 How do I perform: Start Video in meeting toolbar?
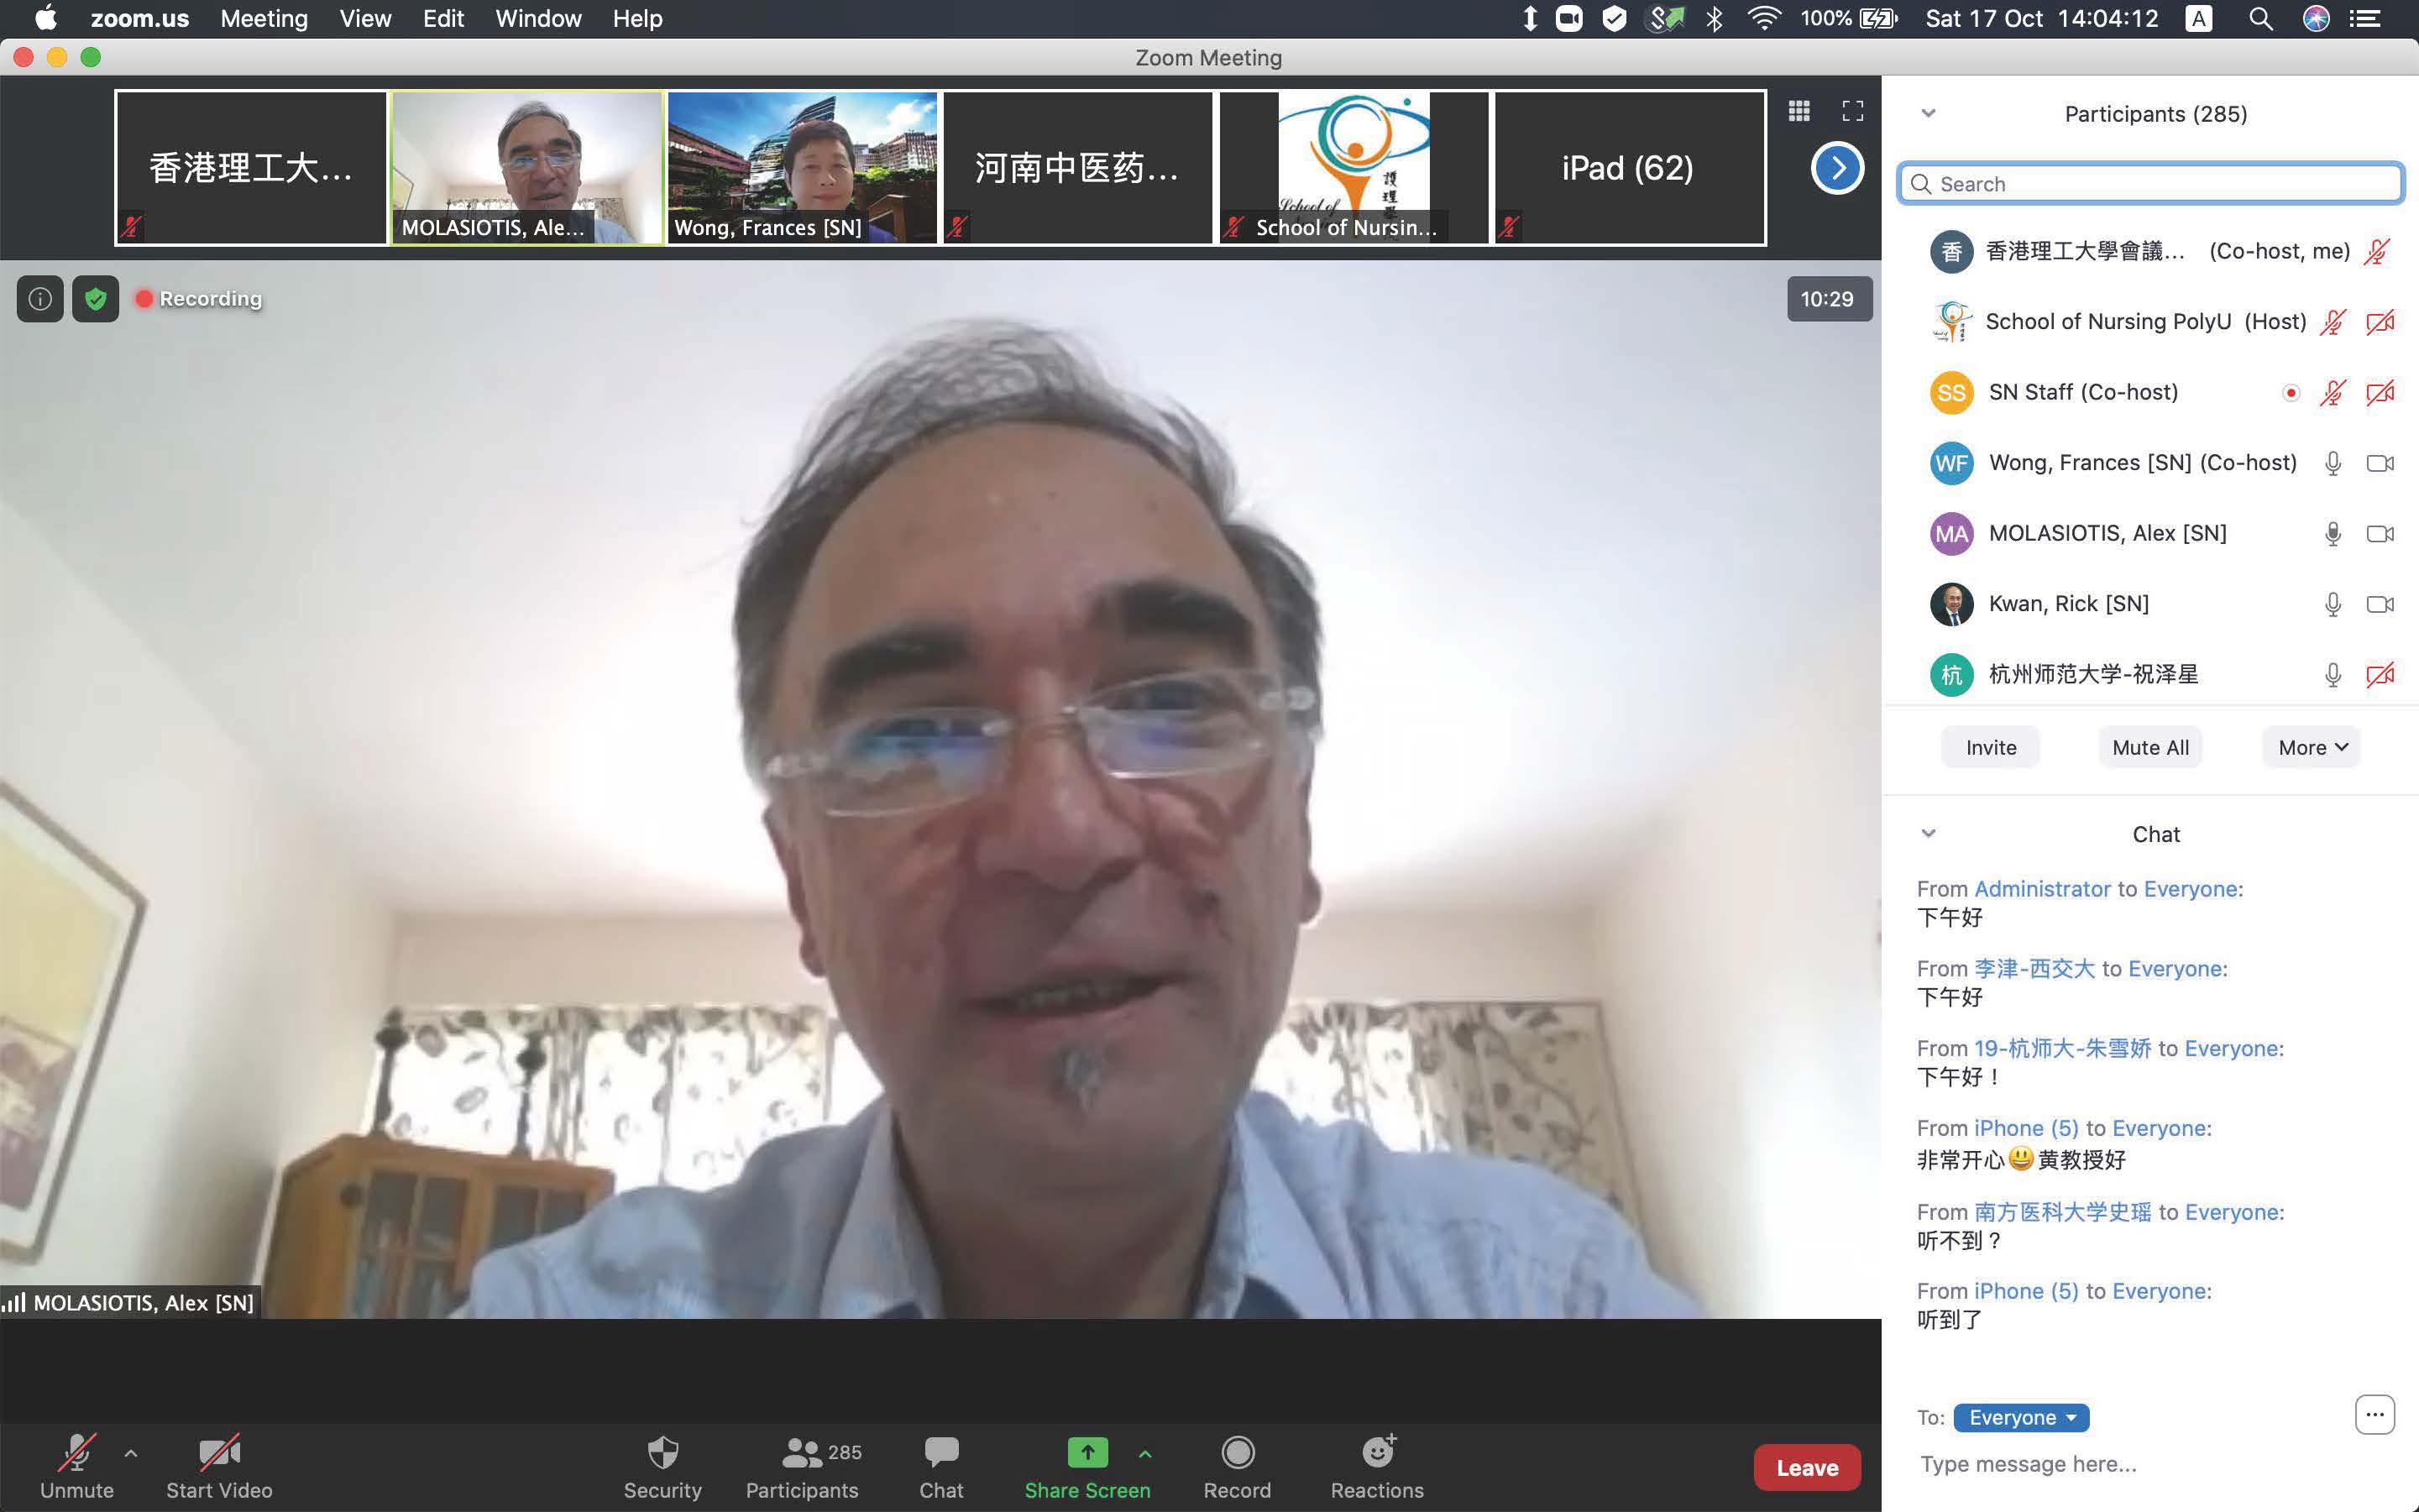click(219, 1455)
